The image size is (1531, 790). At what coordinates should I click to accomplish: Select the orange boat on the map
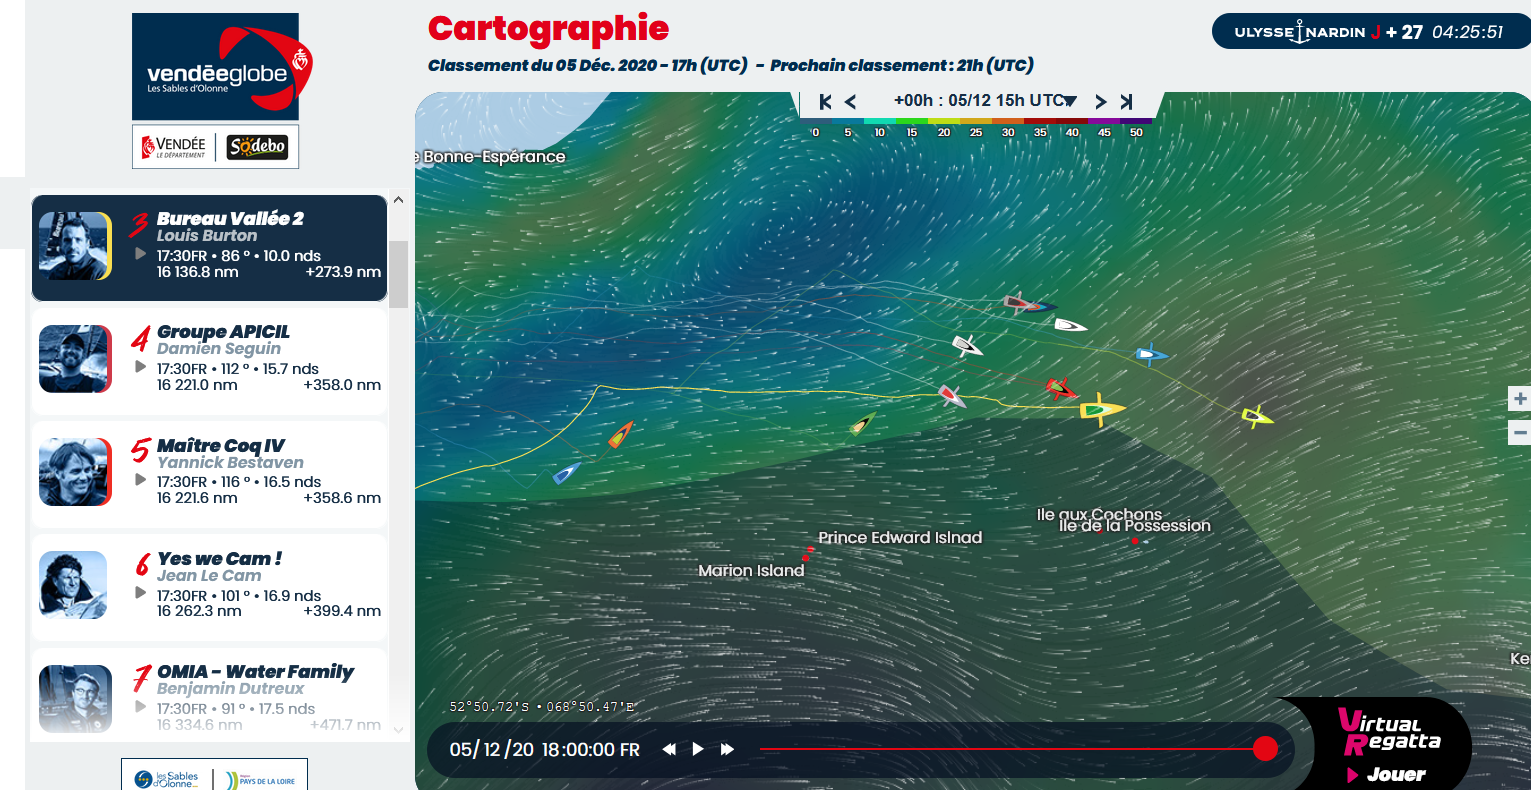click(x=621, y=434)
